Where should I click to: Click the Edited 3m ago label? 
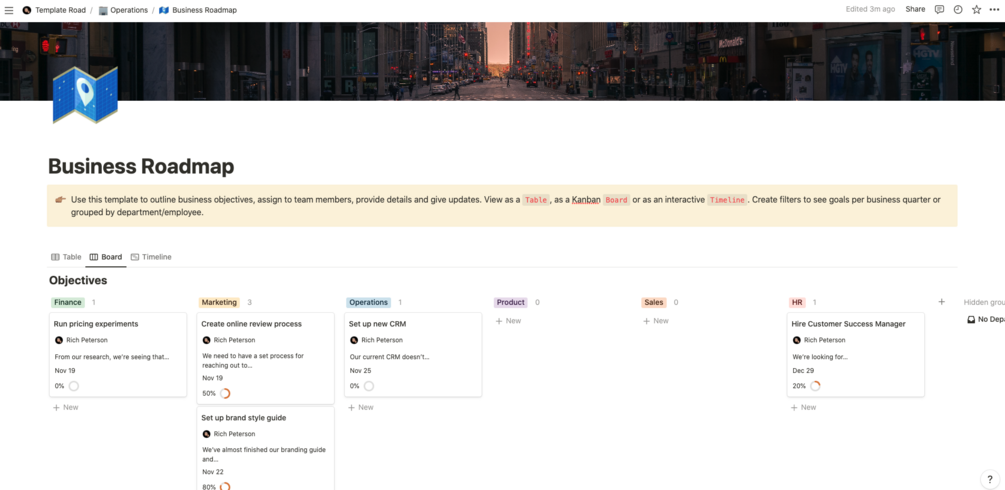[870, 10]
